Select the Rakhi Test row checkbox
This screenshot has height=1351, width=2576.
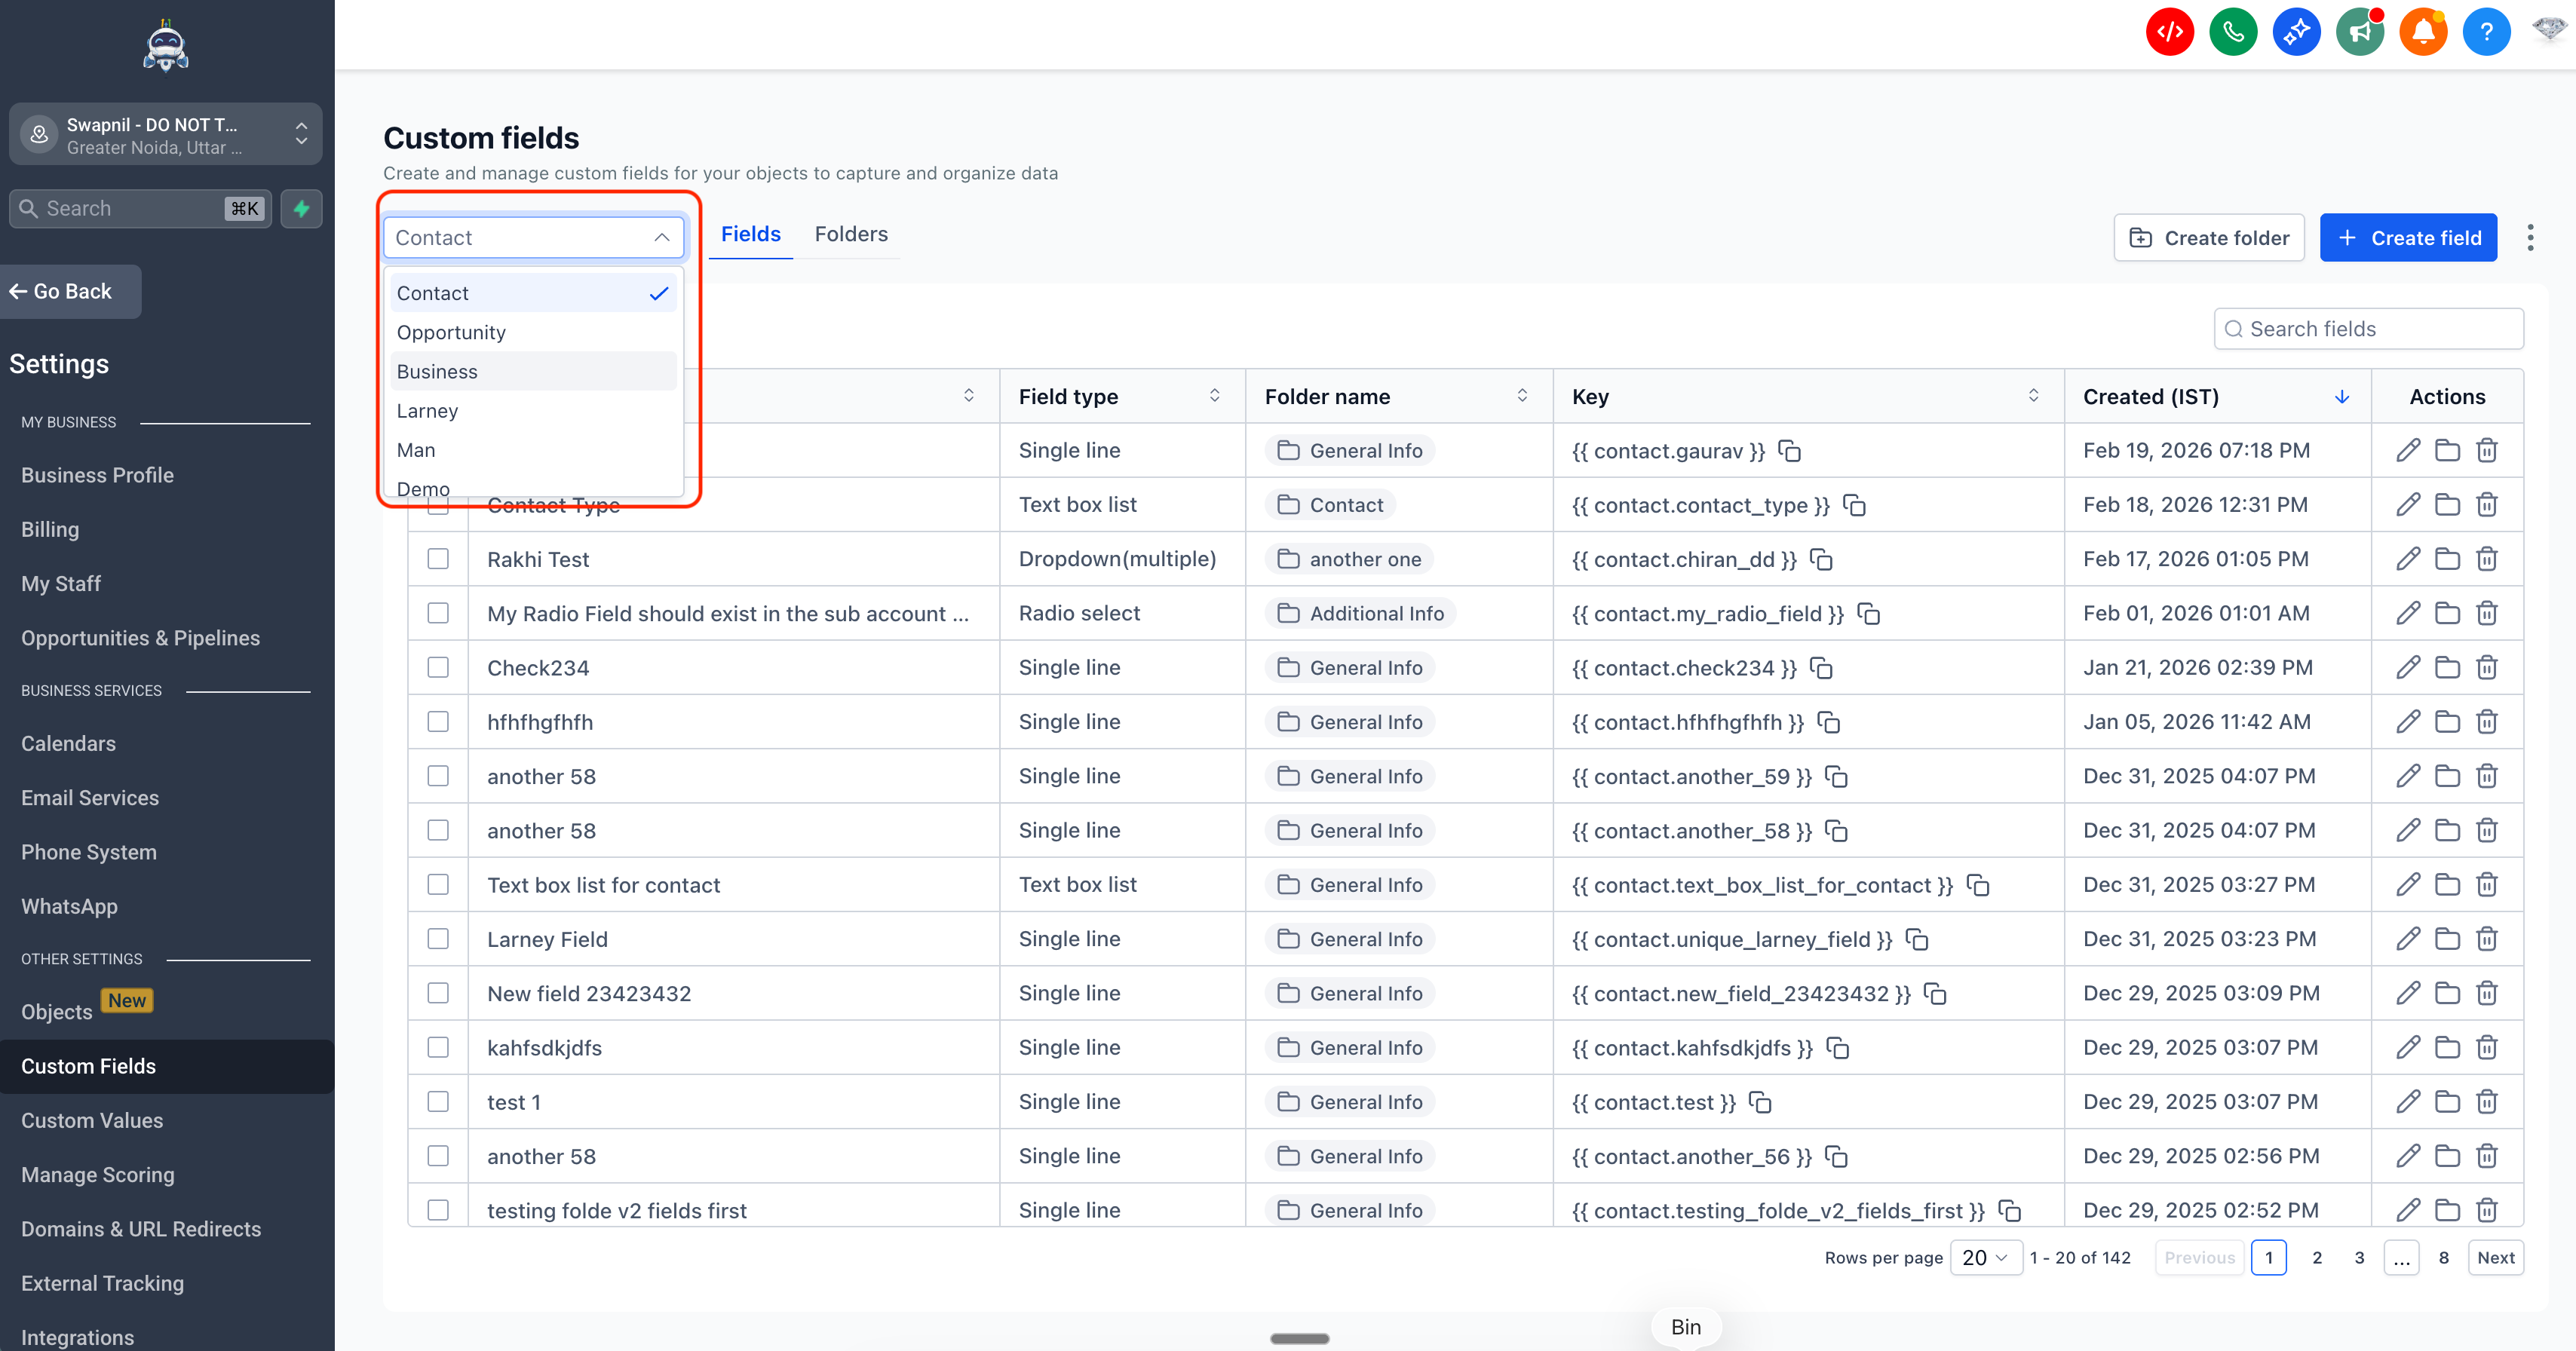click(438, 559)
